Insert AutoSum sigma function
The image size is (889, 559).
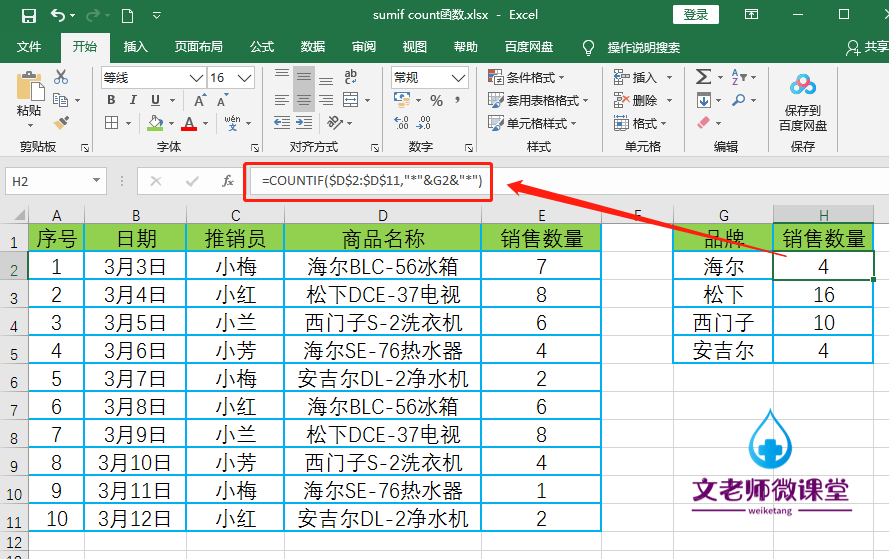tap(703, 77)
